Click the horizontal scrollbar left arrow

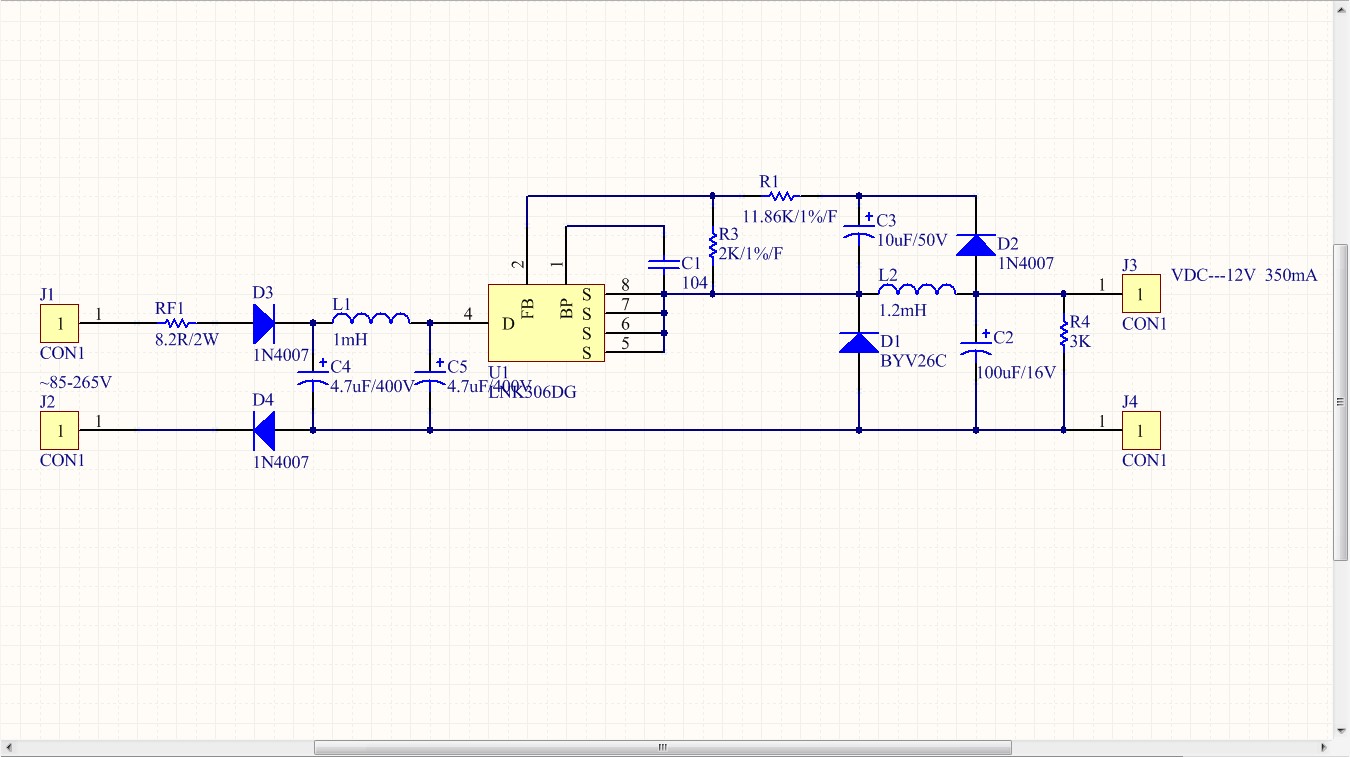[8, 747]
